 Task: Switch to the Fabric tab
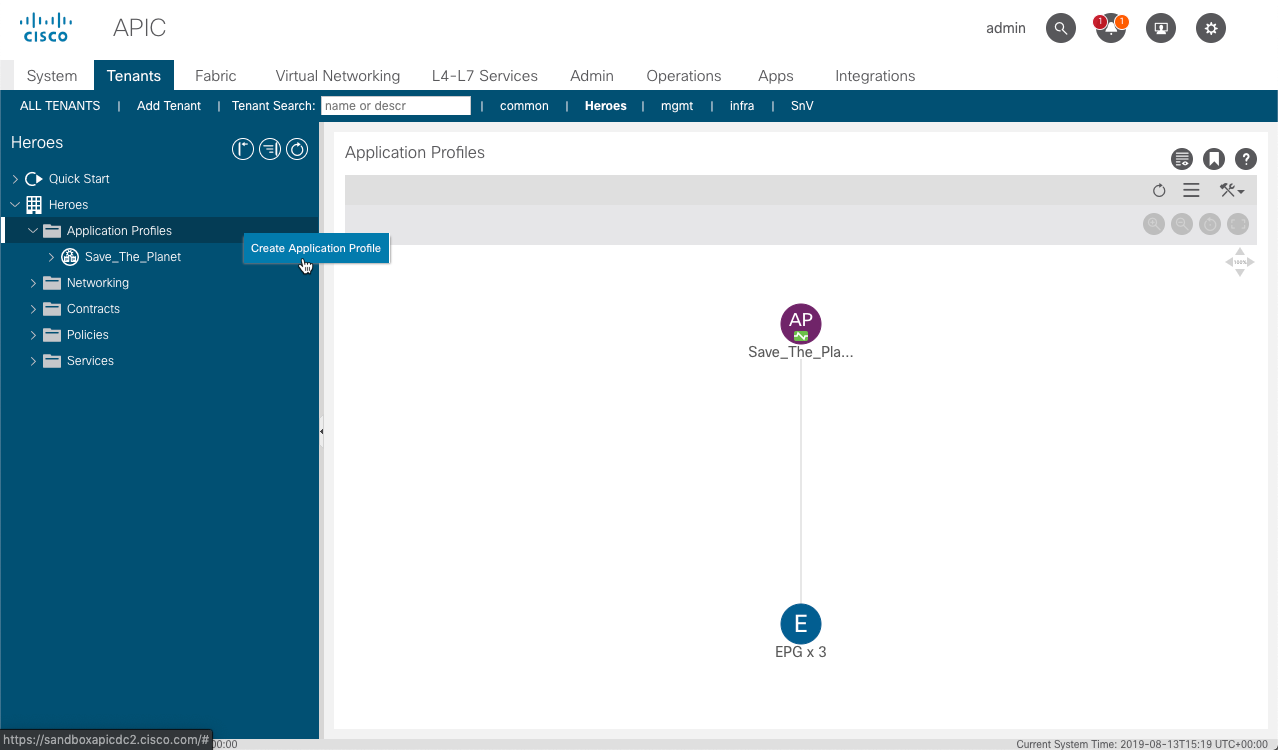(215, 75)
